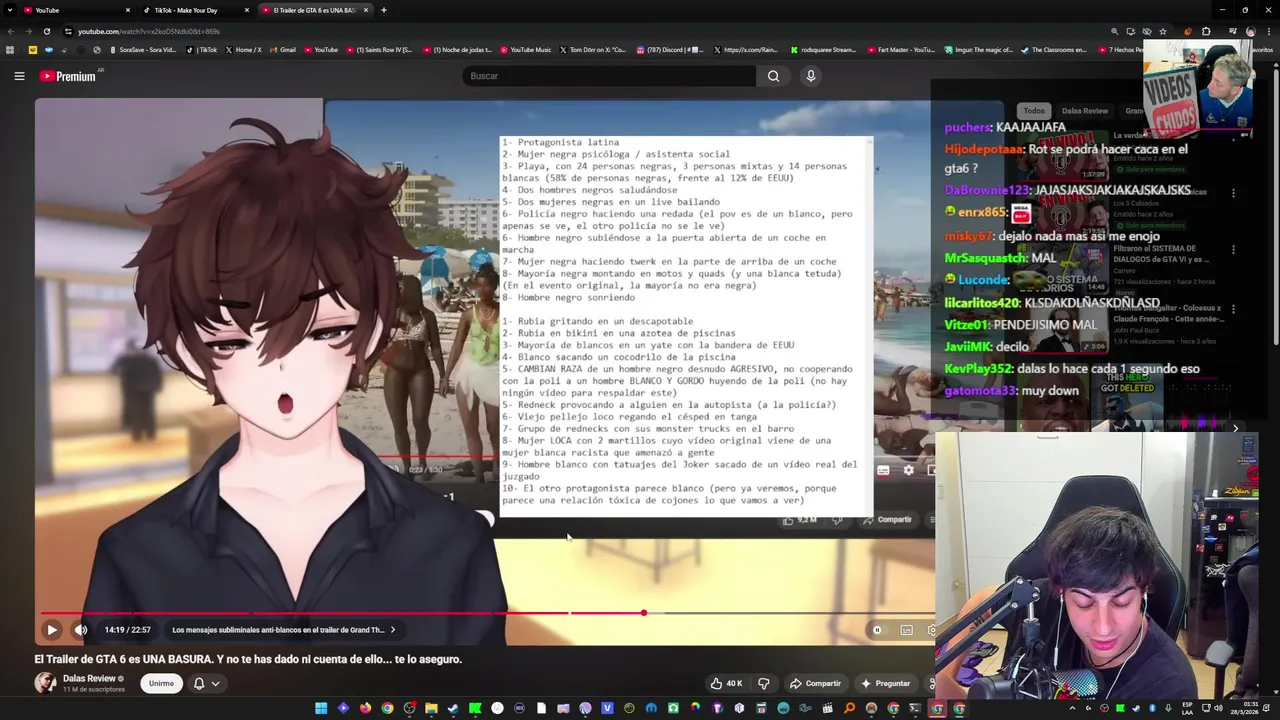Open options for 'Los 5 Cabiados' video
This screenshot has width=1280, height=720.
1233,193
